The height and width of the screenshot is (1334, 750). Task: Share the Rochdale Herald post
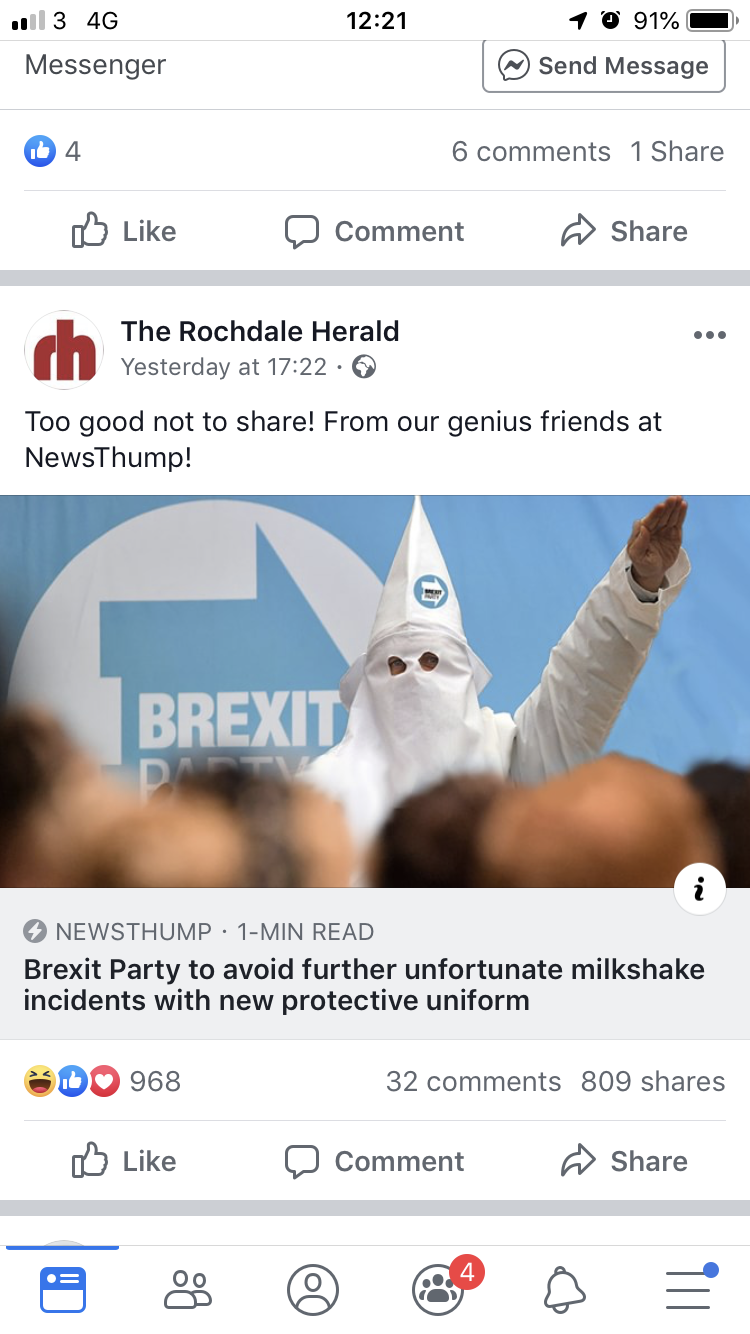tap(625, 1161)
